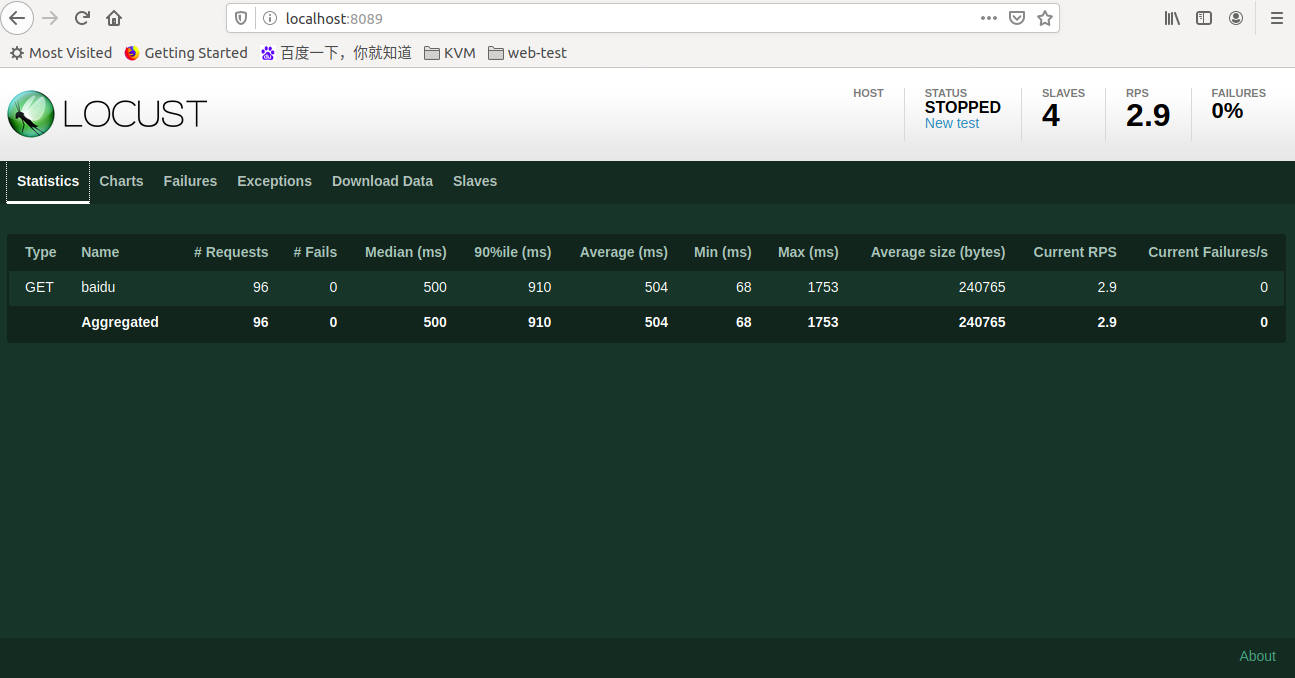Open Firefox account avatar icon
Viewport: 1295px width, 678px height.
pos(1236,18)
